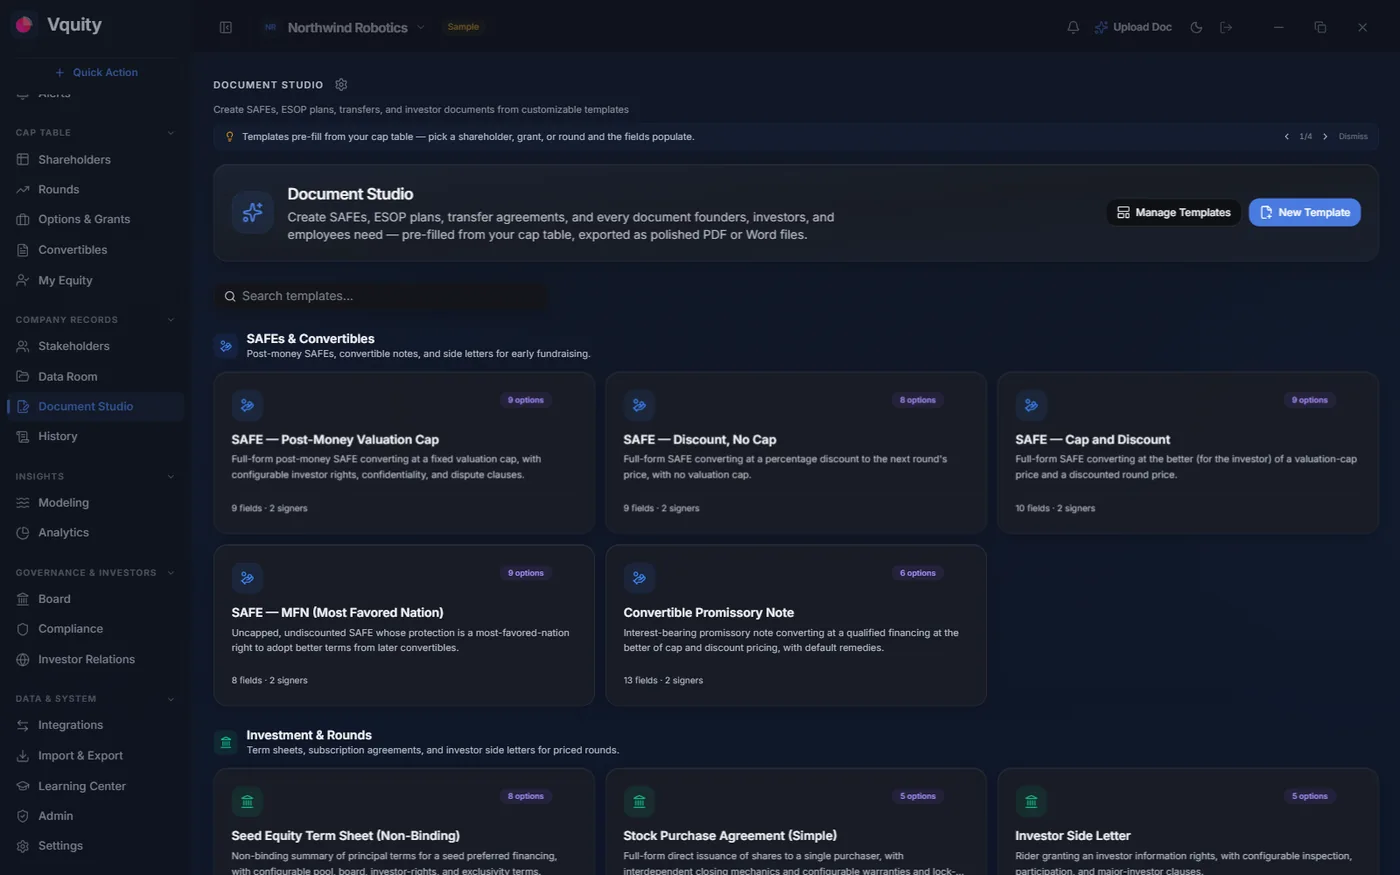The width and height of the screenshot is (1400, 875).
Task: Click 10 fields · 2 signers text
Action: point(1055,509)
